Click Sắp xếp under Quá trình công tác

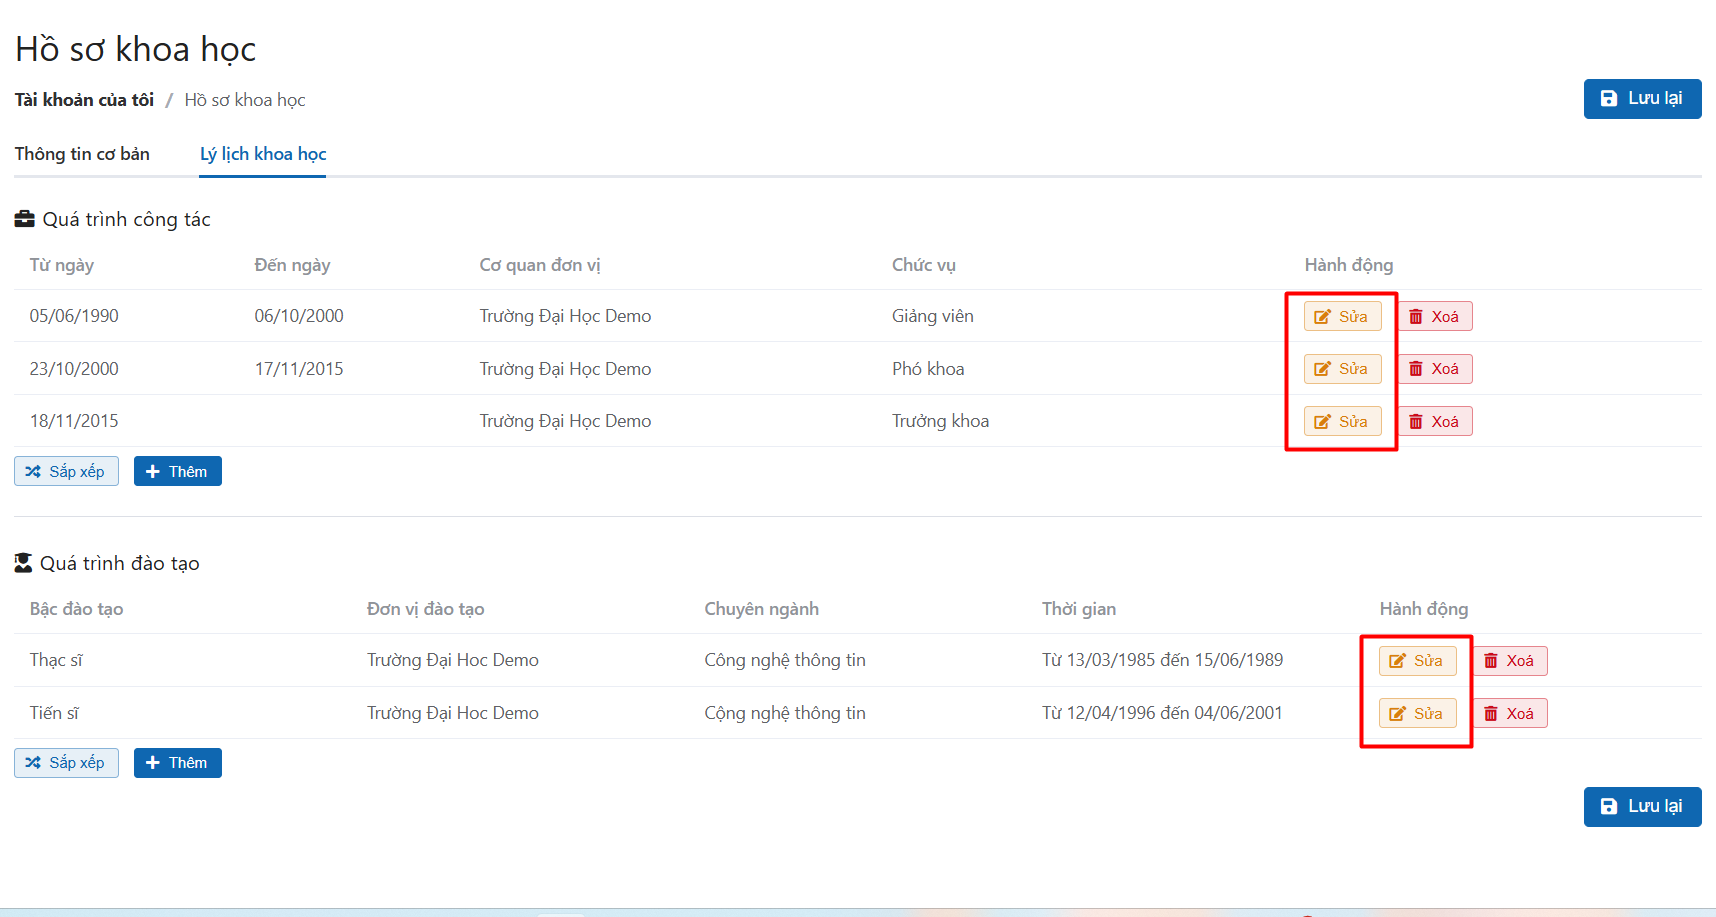pos(66,472)
